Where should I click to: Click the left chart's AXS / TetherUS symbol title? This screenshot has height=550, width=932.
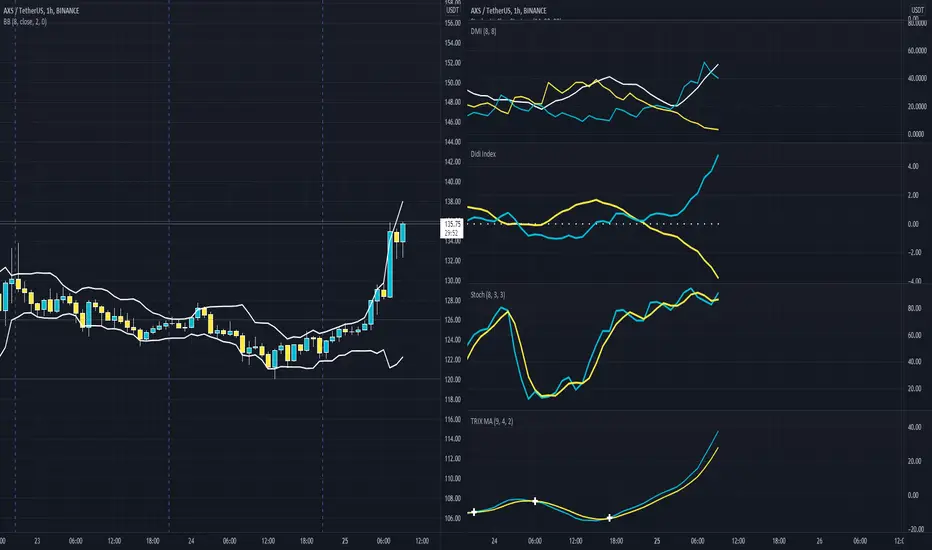[x=41, y=11]
